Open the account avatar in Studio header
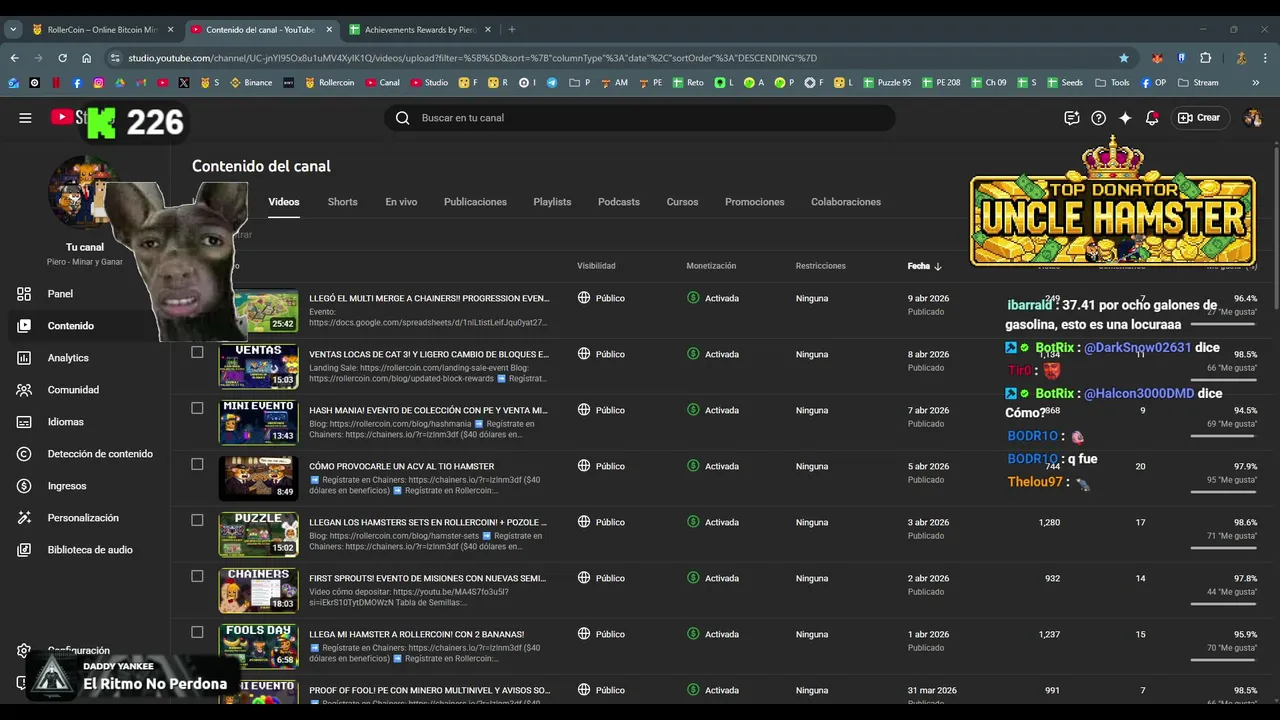Viewport: 1280px width, 720px height. pyautogui.click(x=1252, y=118)
